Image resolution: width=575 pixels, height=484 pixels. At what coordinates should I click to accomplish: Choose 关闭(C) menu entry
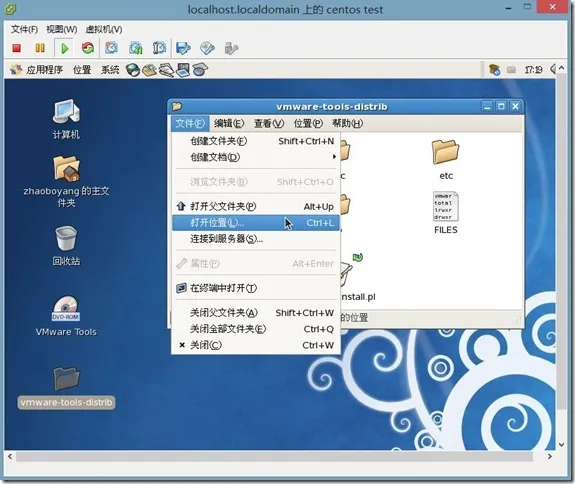coord(256,345)
